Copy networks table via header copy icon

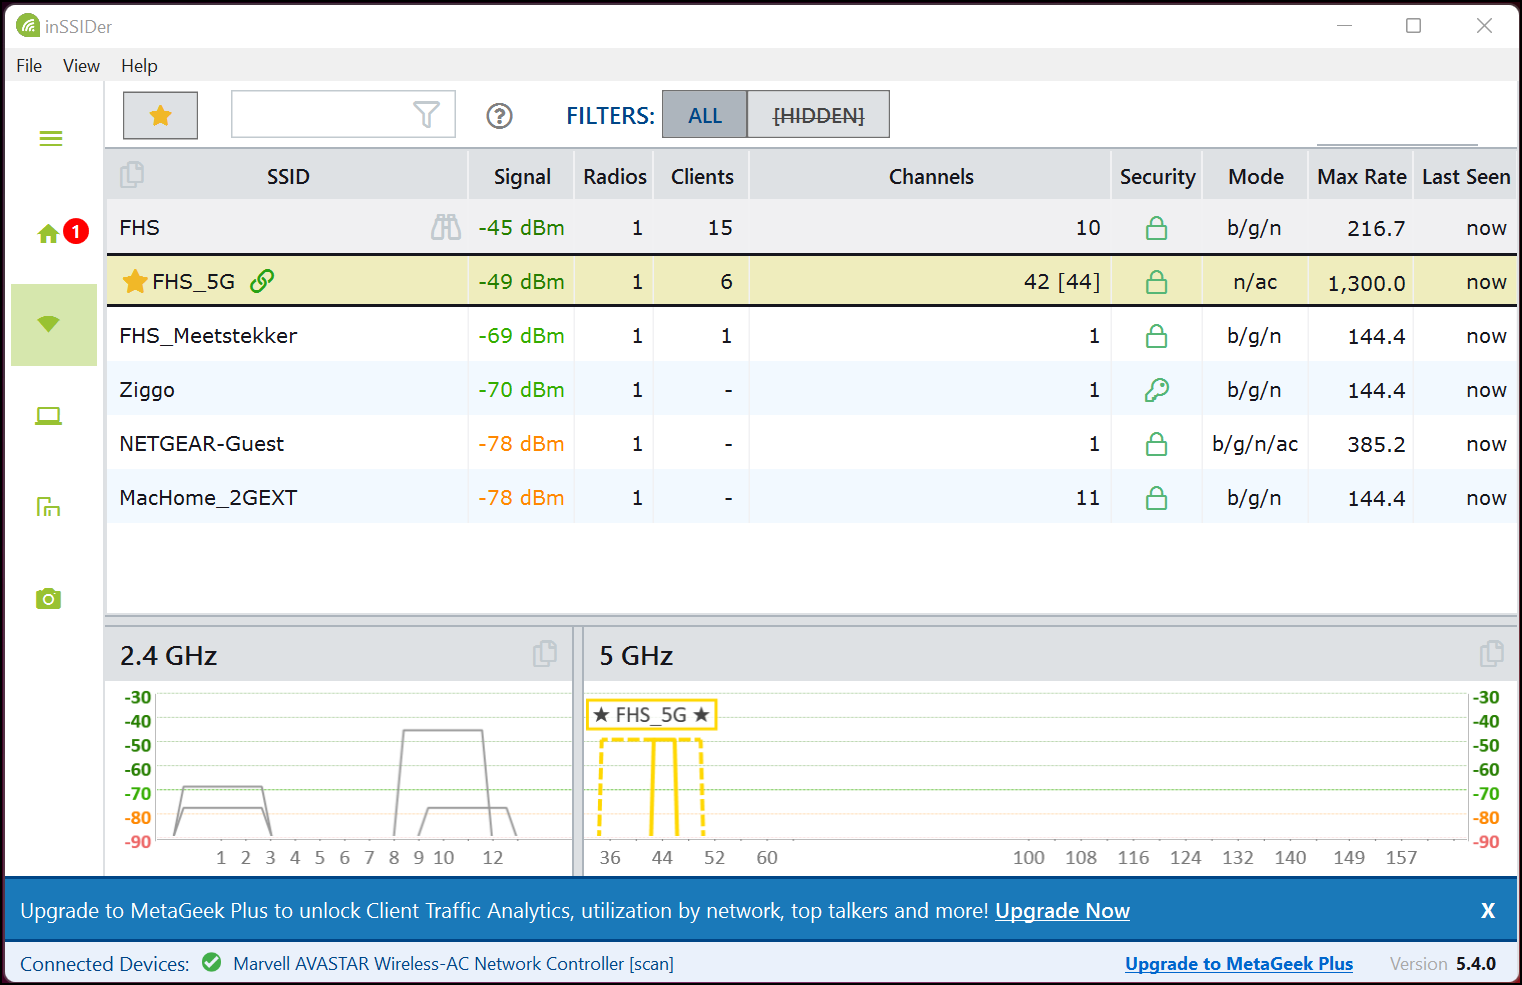[x=132, y=175]
